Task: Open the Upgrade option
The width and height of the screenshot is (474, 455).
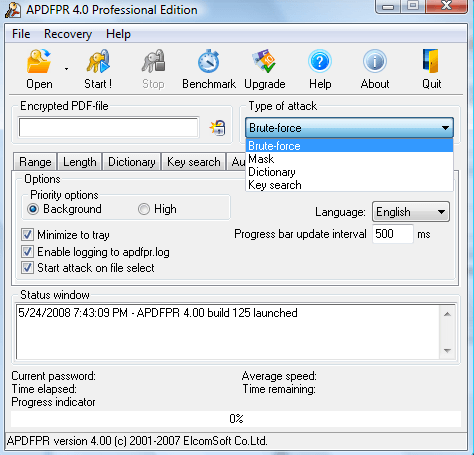Action: coord(264,61)
